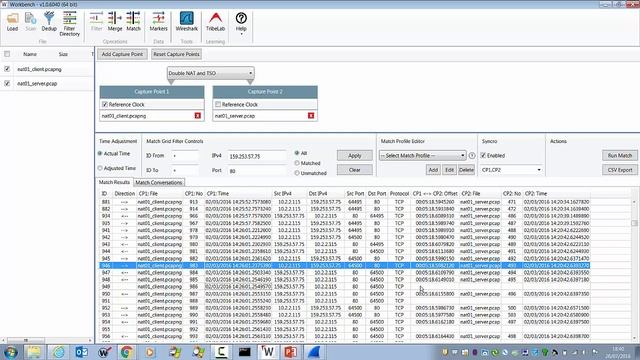This screenshot has height=360, width=640.
Task: Click the ID To input field
Action: (185, 170)
